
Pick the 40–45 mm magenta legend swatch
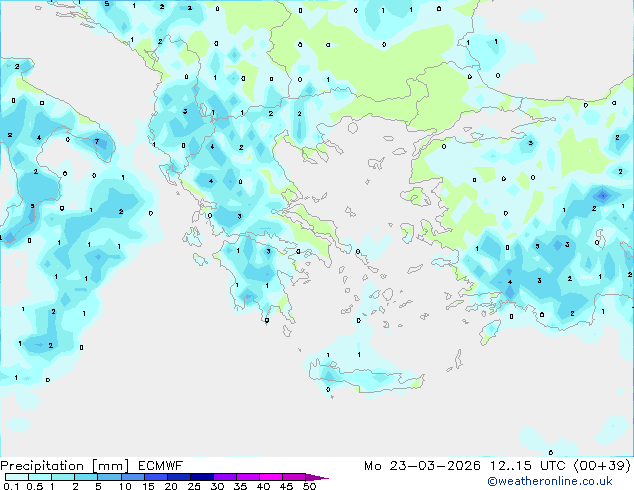pyautogui.click(x=271, y=477)
